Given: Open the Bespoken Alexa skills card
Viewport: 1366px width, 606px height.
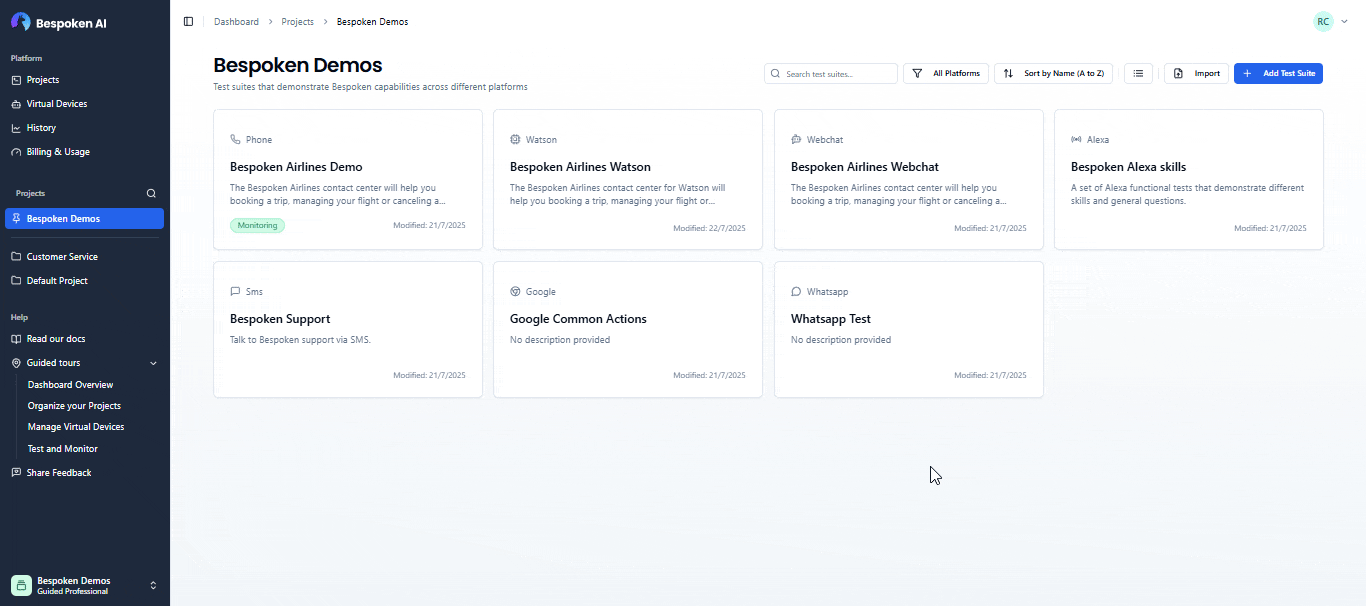Looking at the screenshot, I should click(1189, 179).
